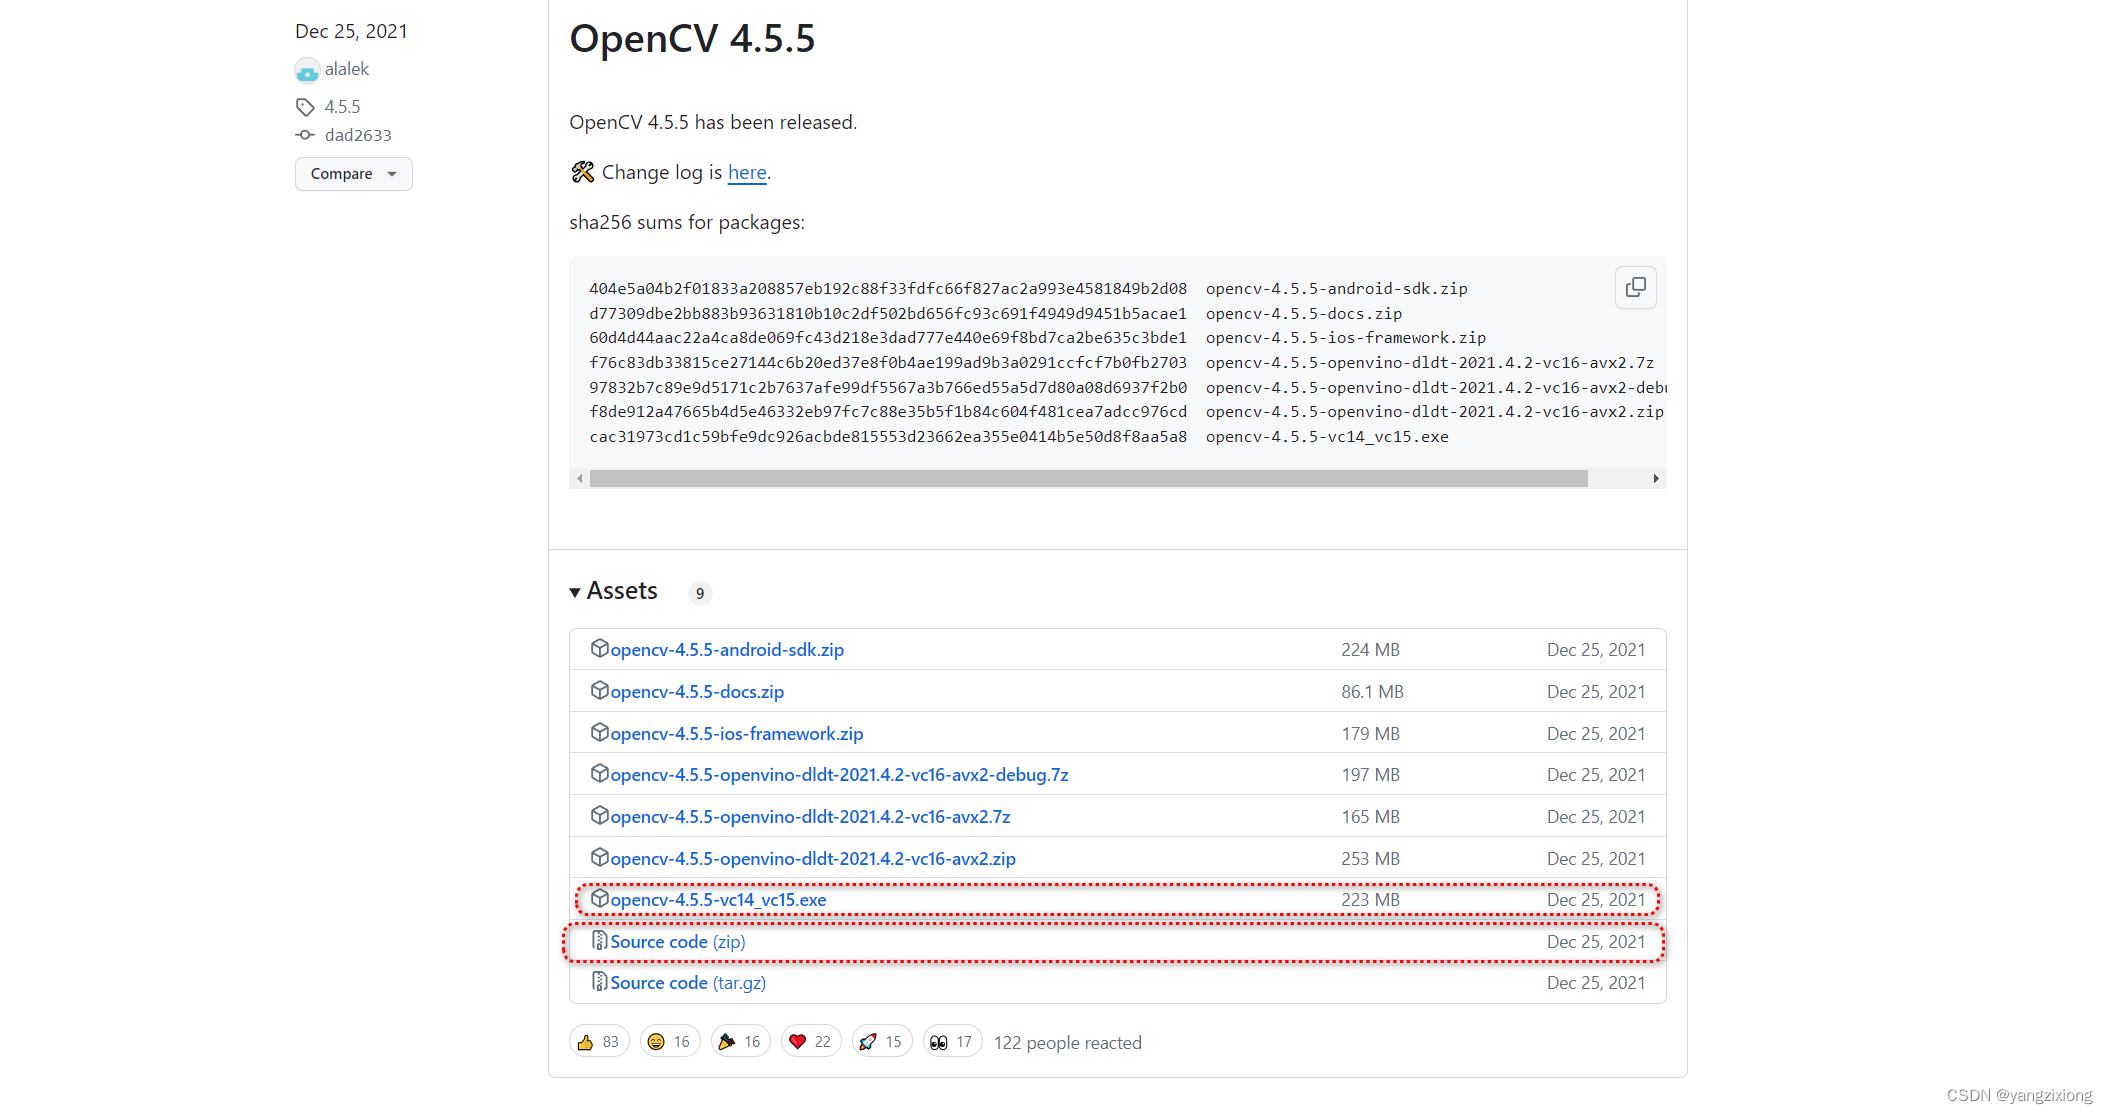This screenshot has width=2108, height=1114.
Task: Download opencv-4.5.5-docs.zip
Action: coord(697,692)
